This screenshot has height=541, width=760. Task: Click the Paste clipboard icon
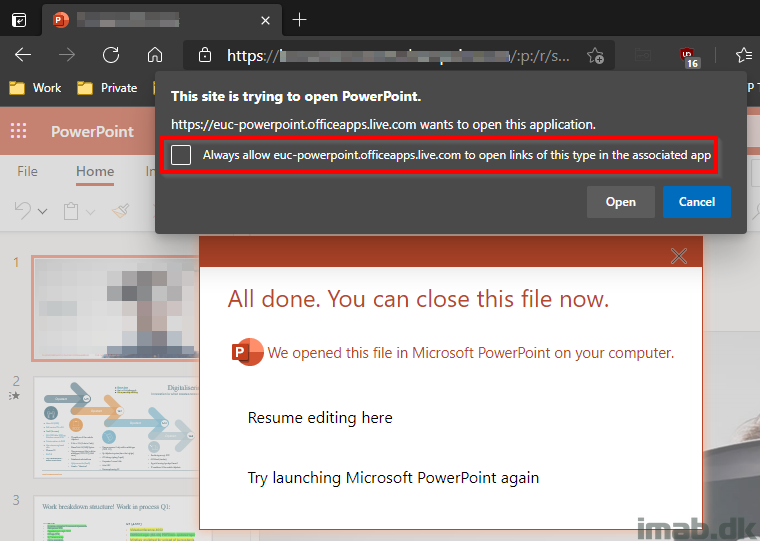(71, 211)
